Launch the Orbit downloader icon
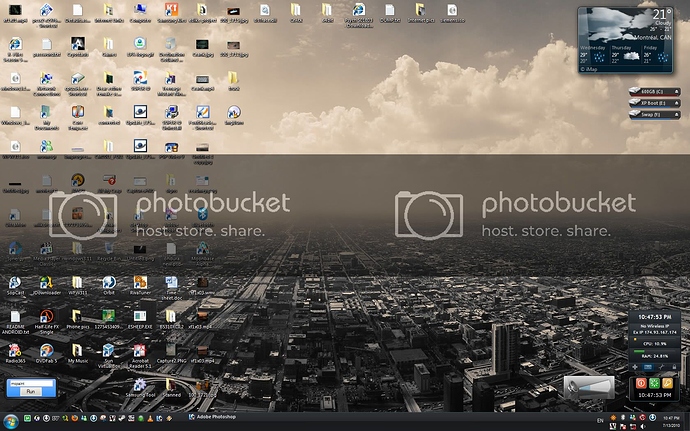690x431 pixels. pos(109,283)
